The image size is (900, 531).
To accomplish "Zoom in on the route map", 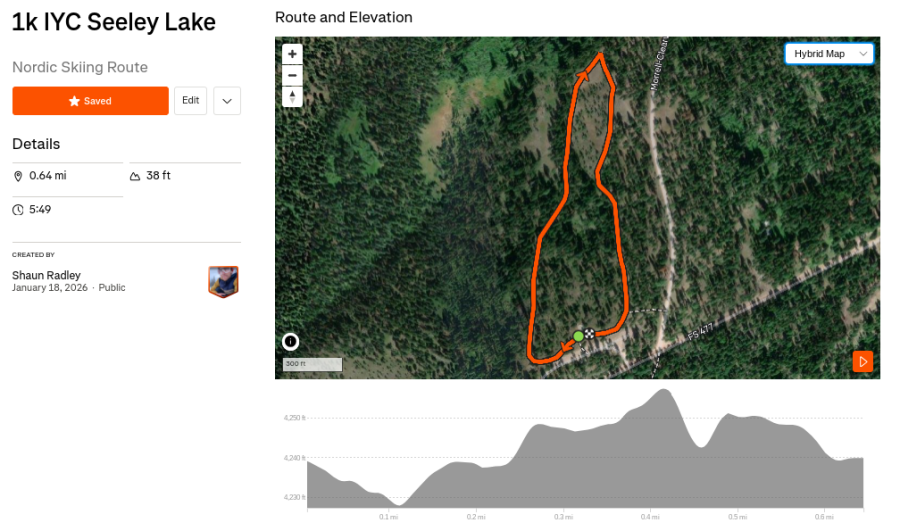I will point(292,54).
